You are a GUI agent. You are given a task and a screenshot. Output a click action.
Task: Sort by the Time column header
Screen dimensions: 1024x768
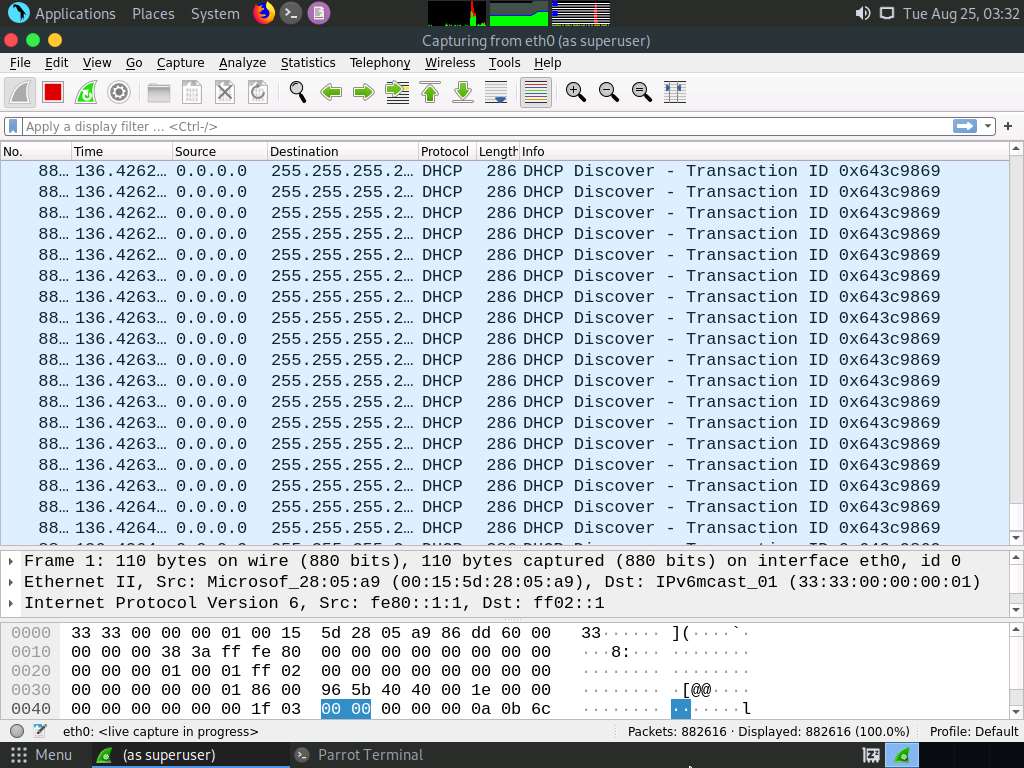pos(121,152)
